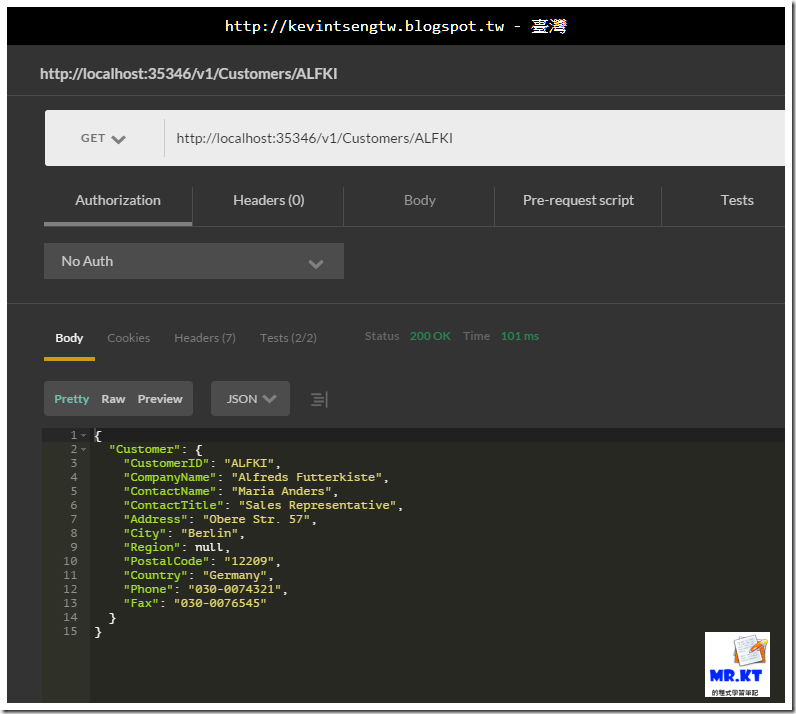The image size is (796, 714).
Task: Click the 101 ms time value
Action: click(520, 336)
